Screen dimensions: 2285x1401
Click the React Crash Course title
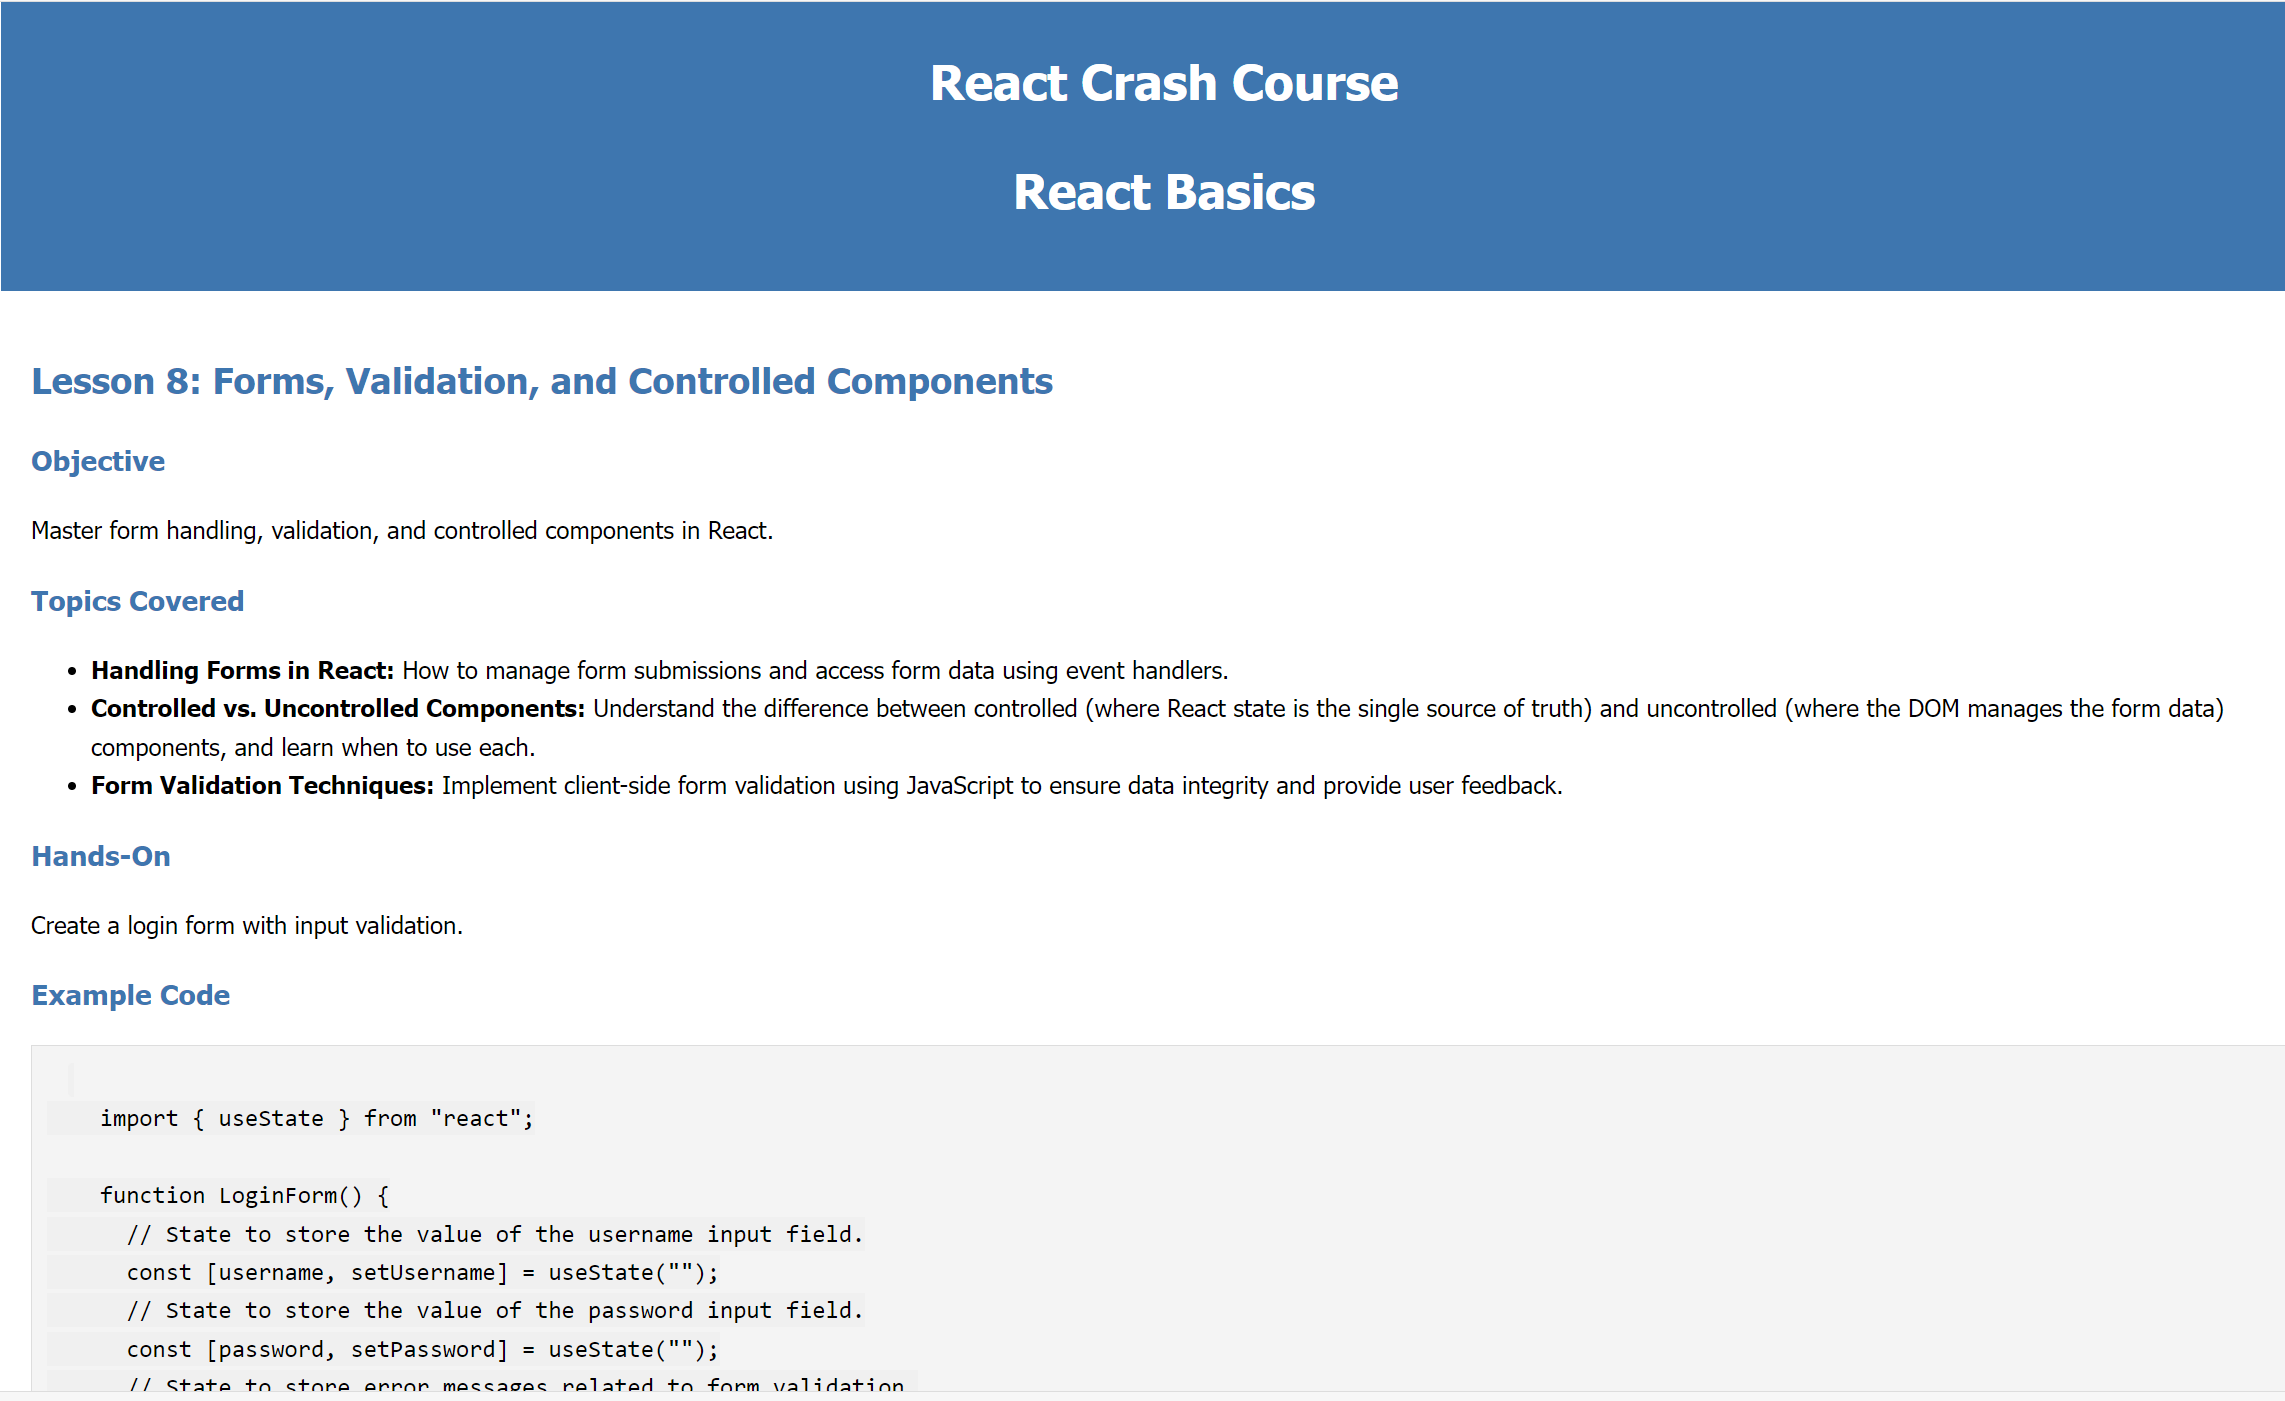[x=1163, y=83]
